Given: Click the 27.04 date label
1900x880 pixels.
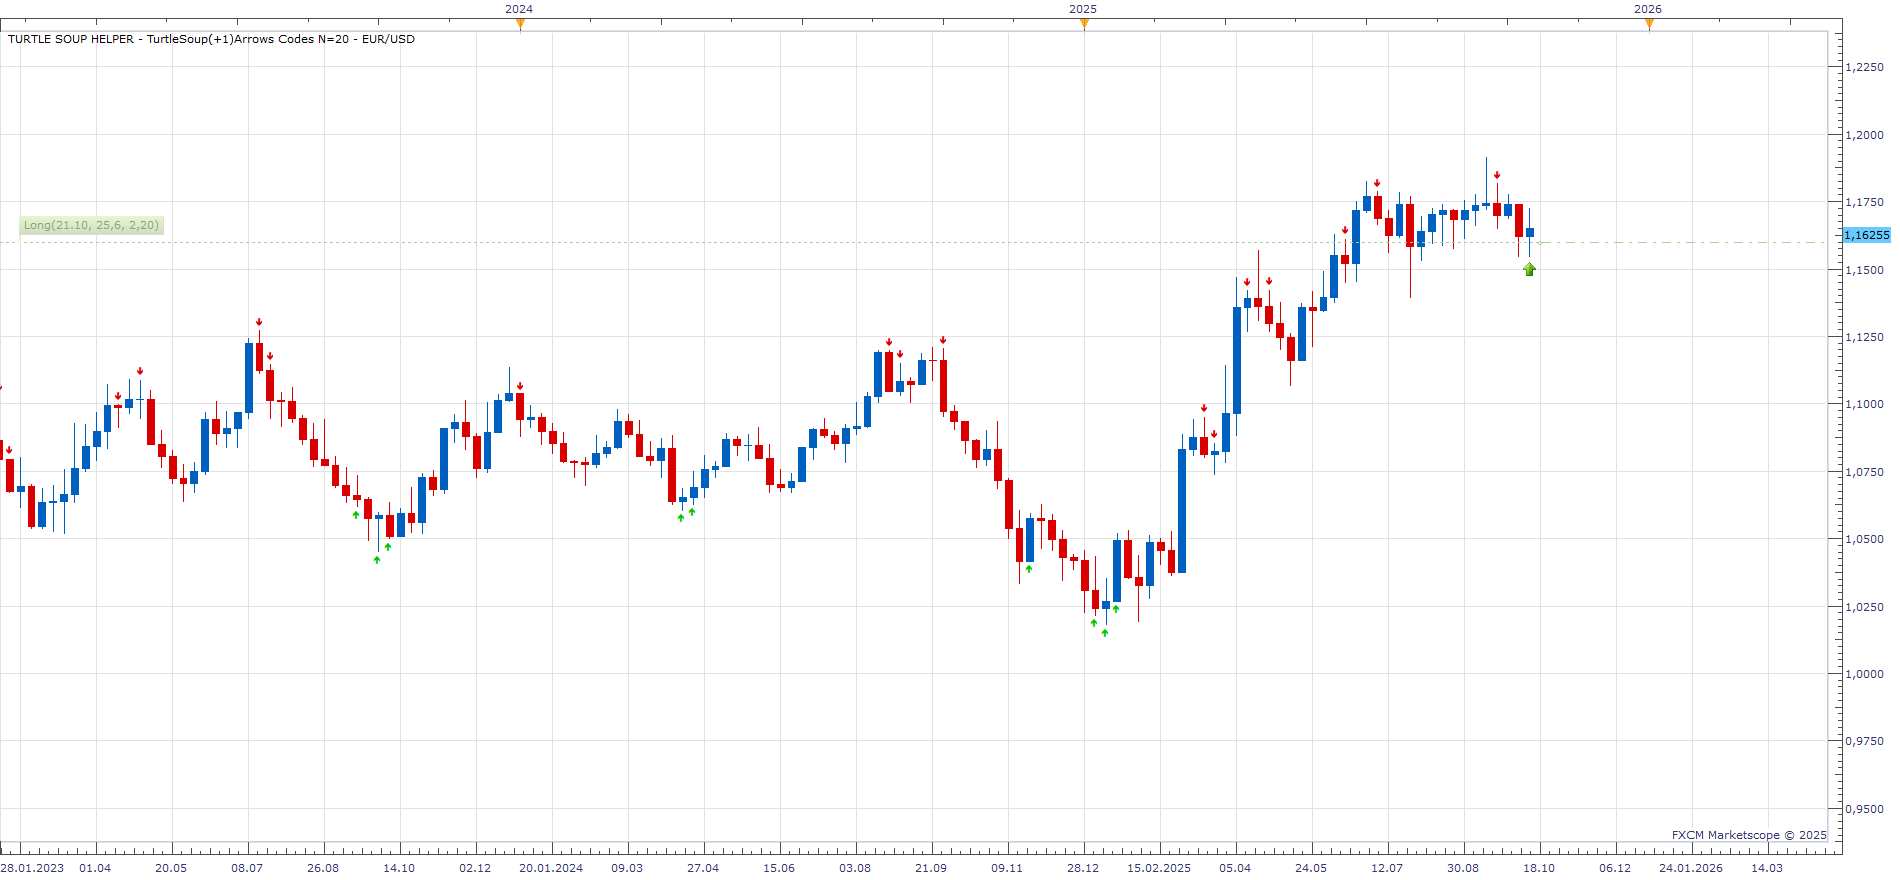Looking at the screenshot, I should click(x=703, y=868).
